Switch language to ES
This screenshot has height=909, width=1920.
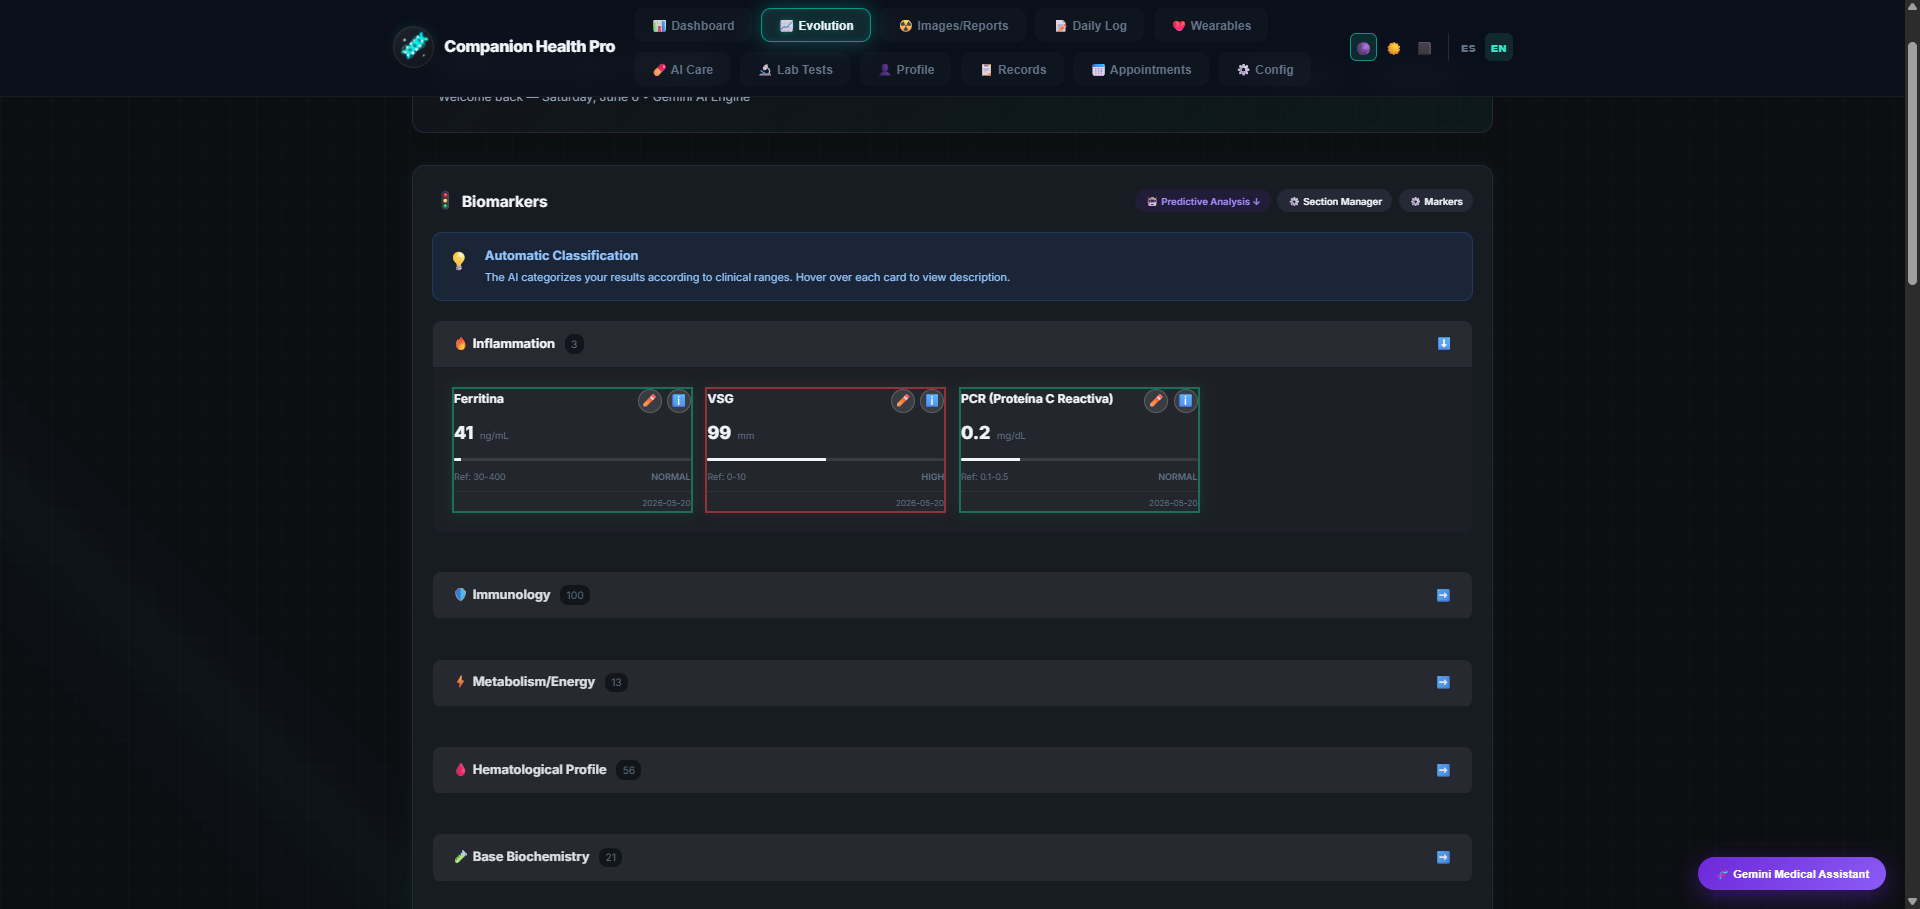(1468, 48)
